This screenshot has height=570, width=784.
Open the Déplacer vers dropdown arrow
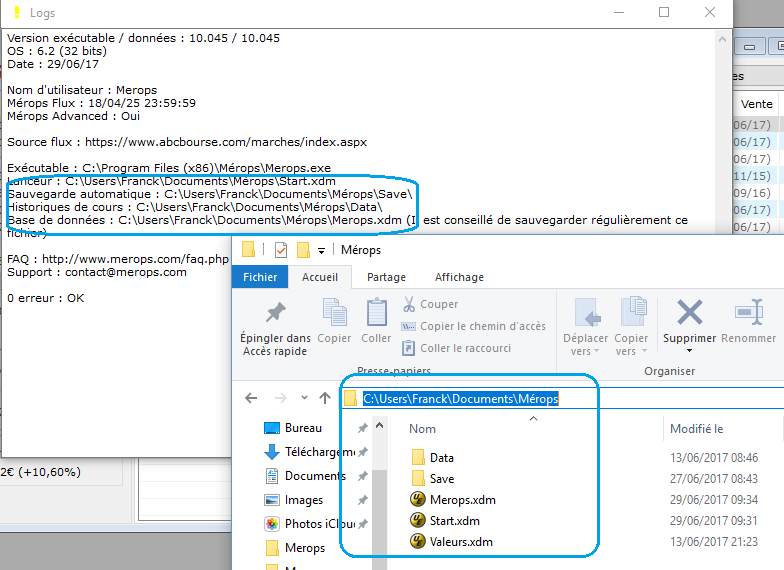click(596, 351)
